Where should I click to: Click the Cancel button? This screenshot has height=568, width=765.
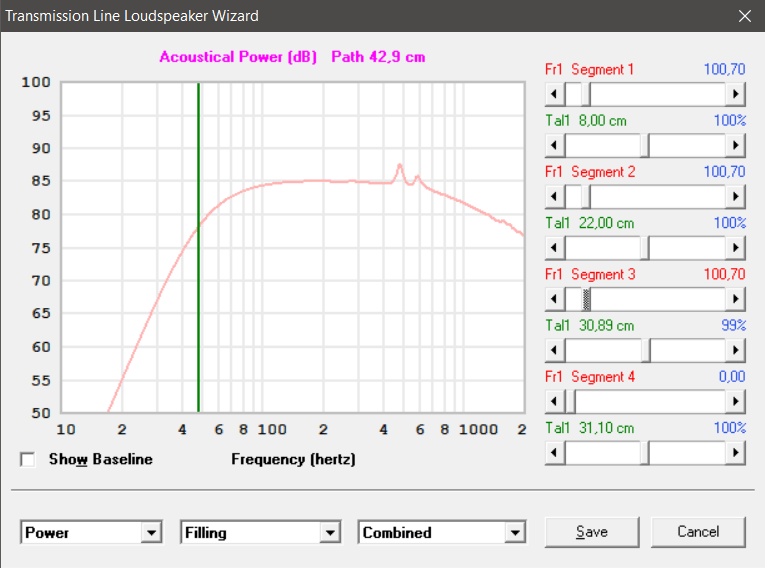[698, 532]
